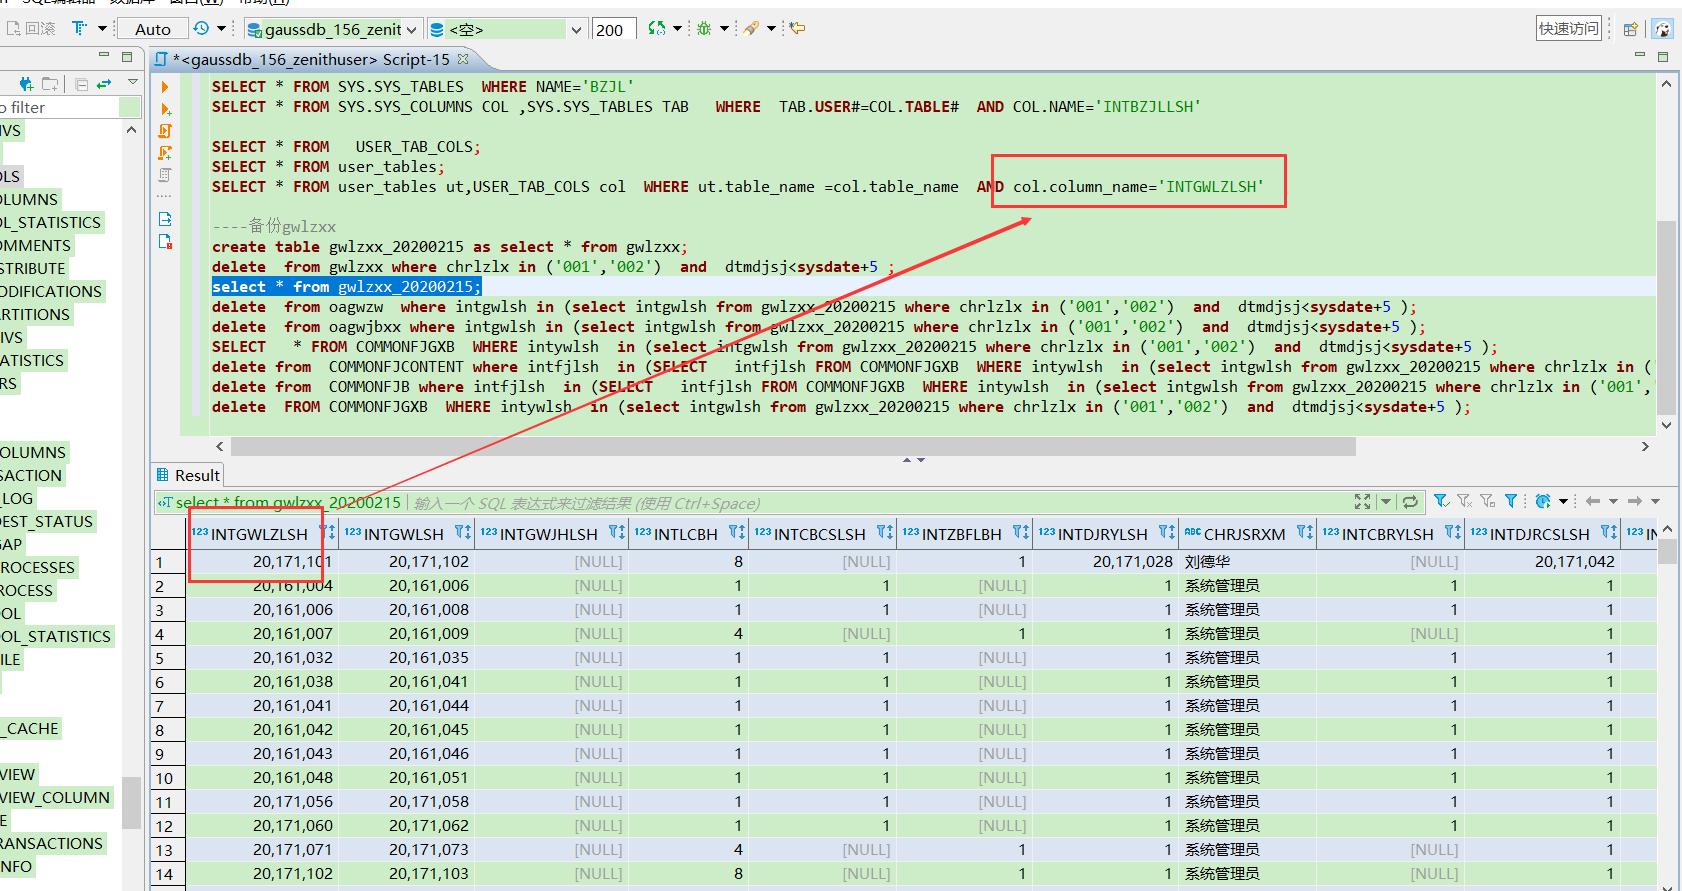Open the Auto commit mode dropdown
The image size is (1682, 891).
pos(153,30)
